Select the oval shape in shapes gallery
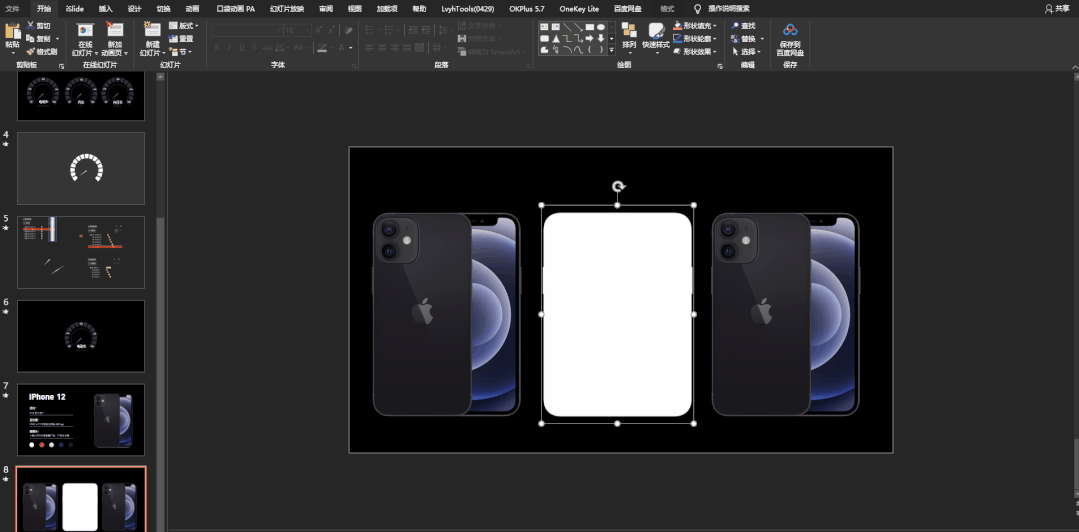This screenshot has width=1079, height=532. tap(601, 26)
